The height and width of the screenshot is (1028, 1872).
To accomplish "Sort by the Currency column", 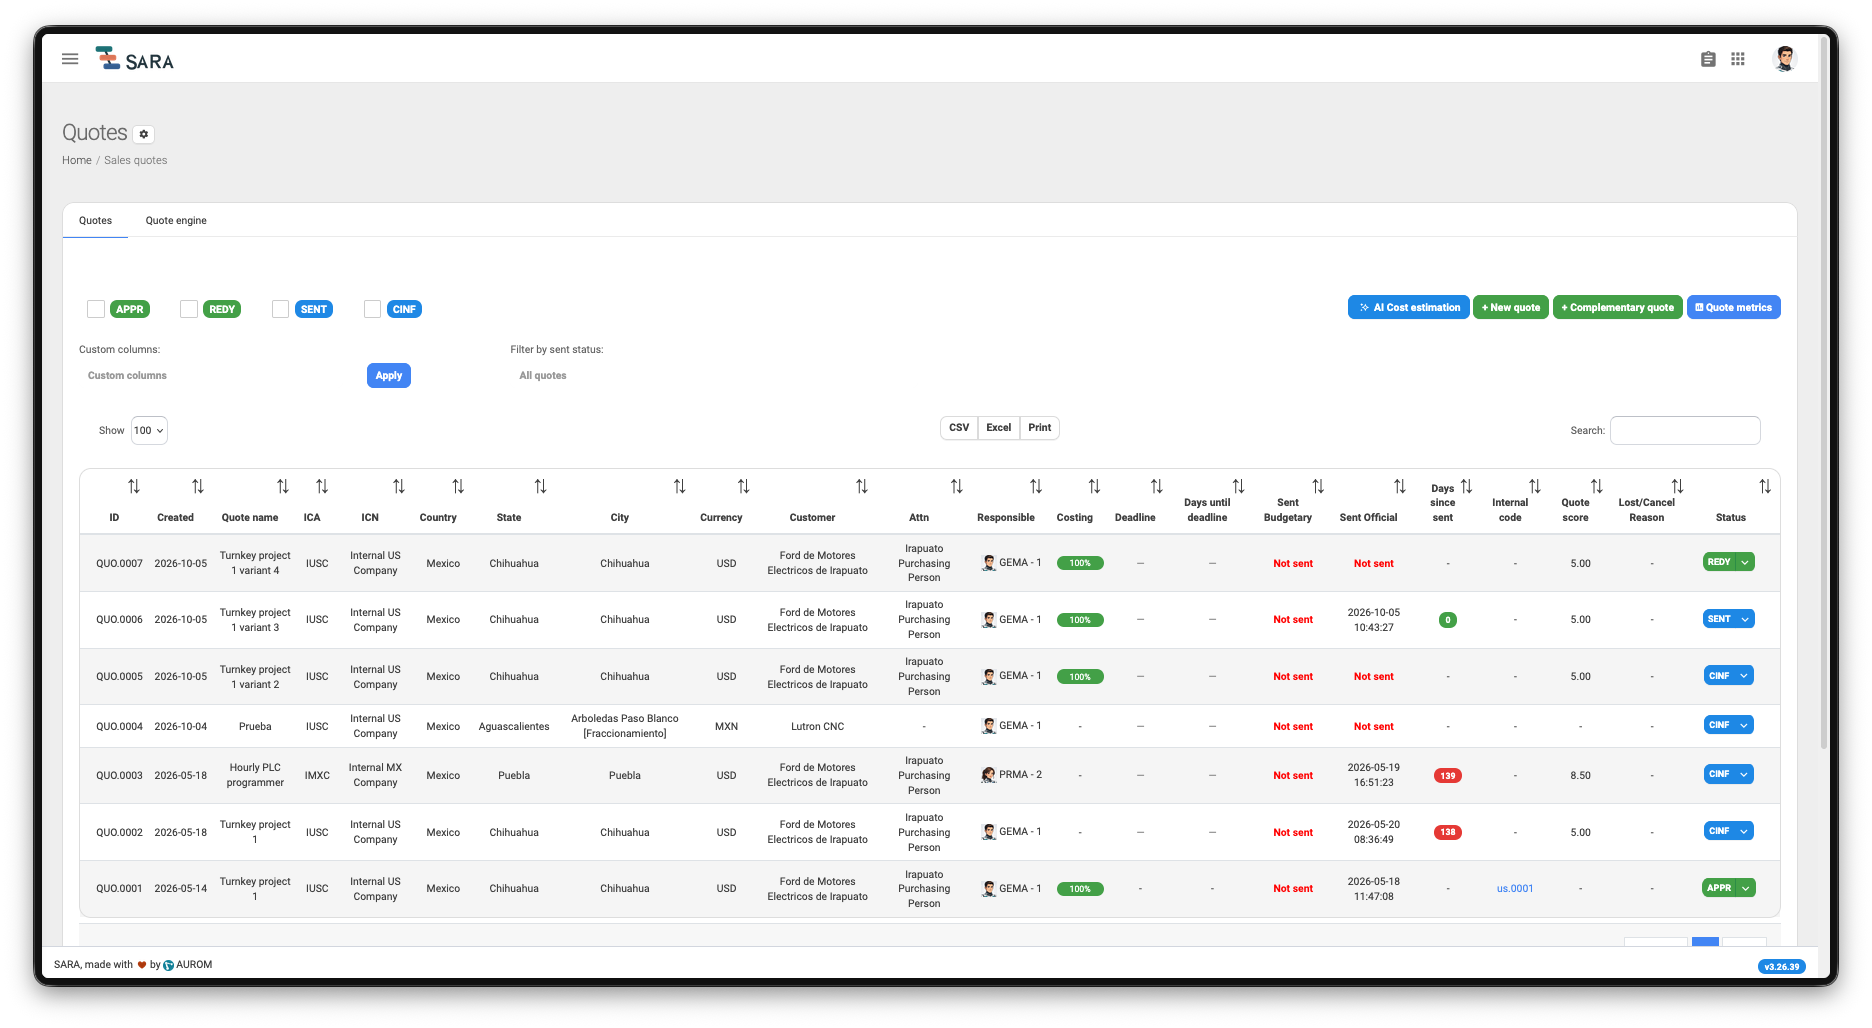I will [744, 486].
